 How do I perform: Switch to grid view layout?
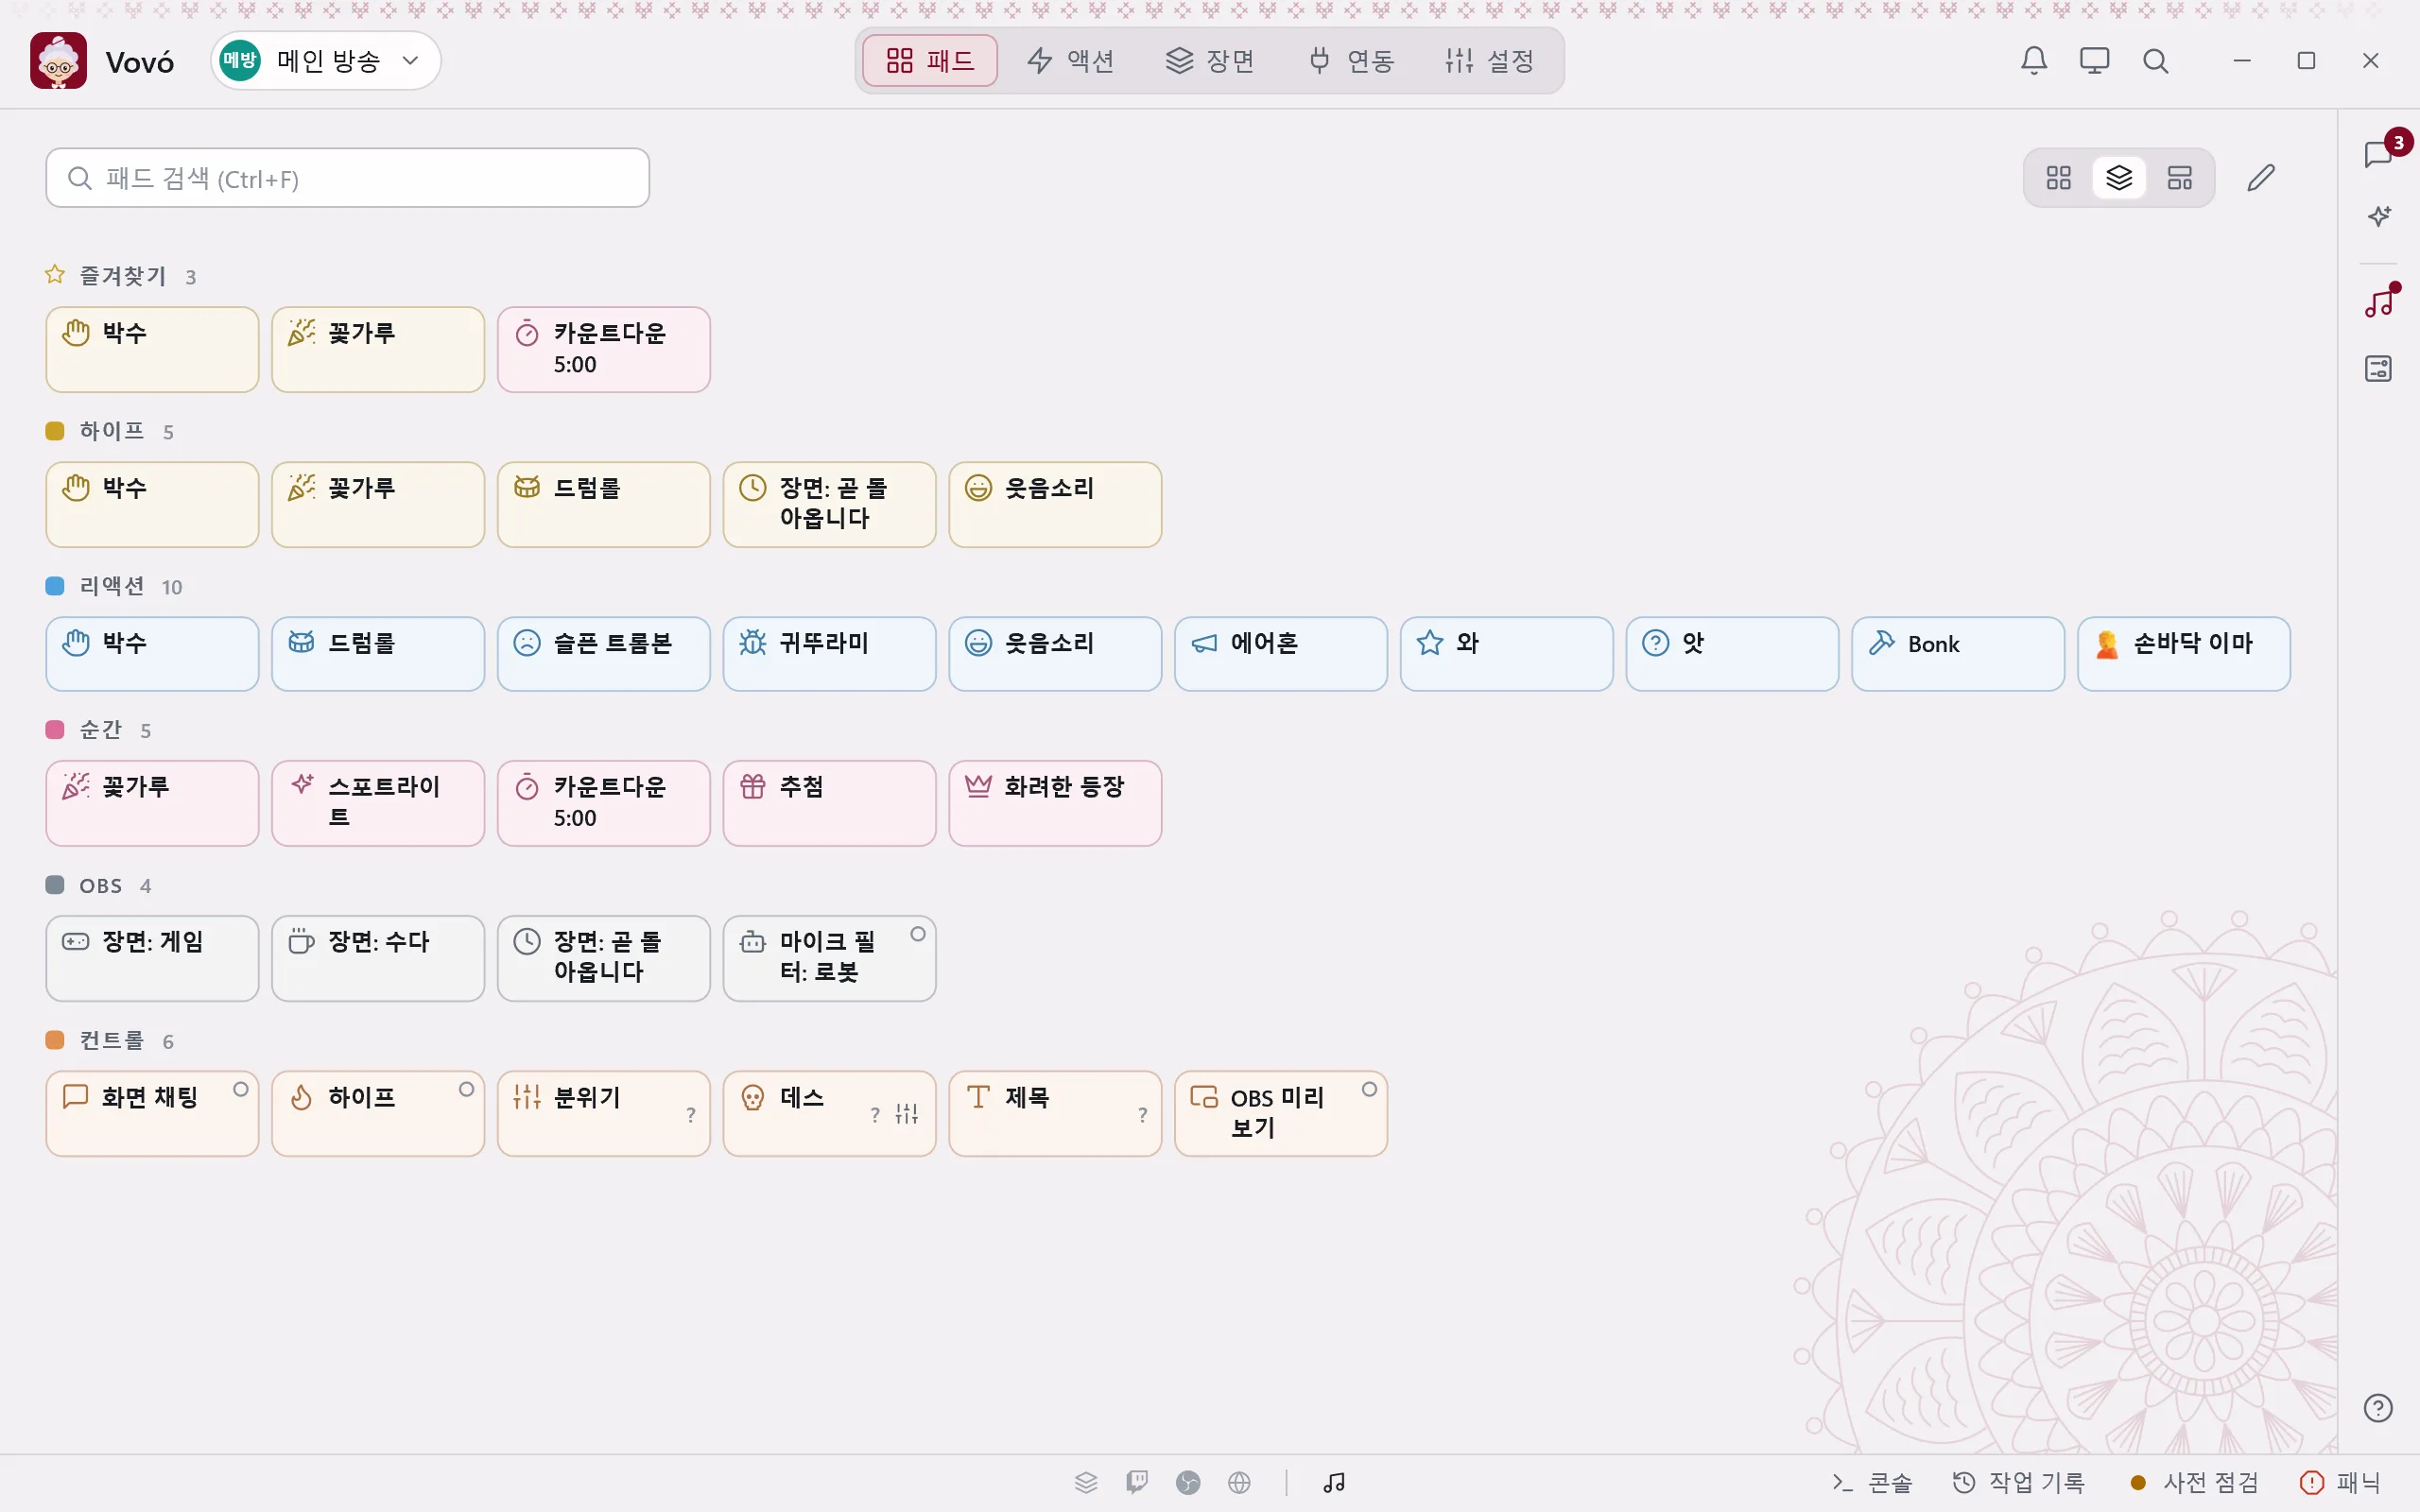(x=2059, y=178)
